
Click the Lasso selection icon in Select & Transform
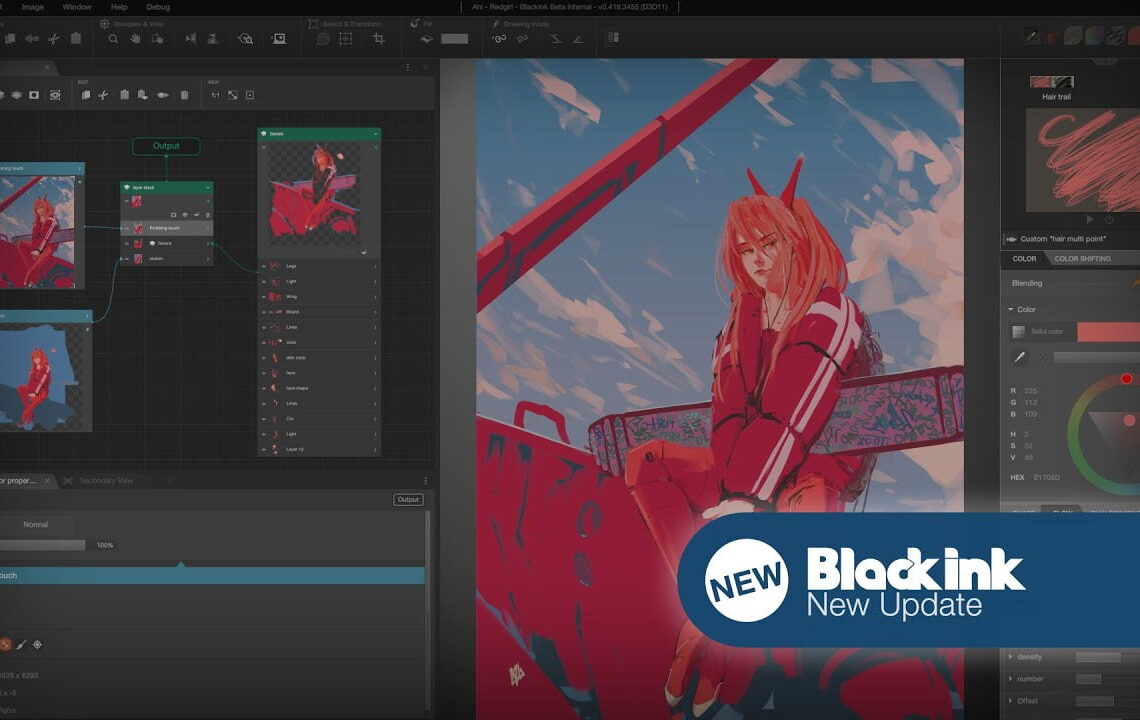tap(322, 38)
